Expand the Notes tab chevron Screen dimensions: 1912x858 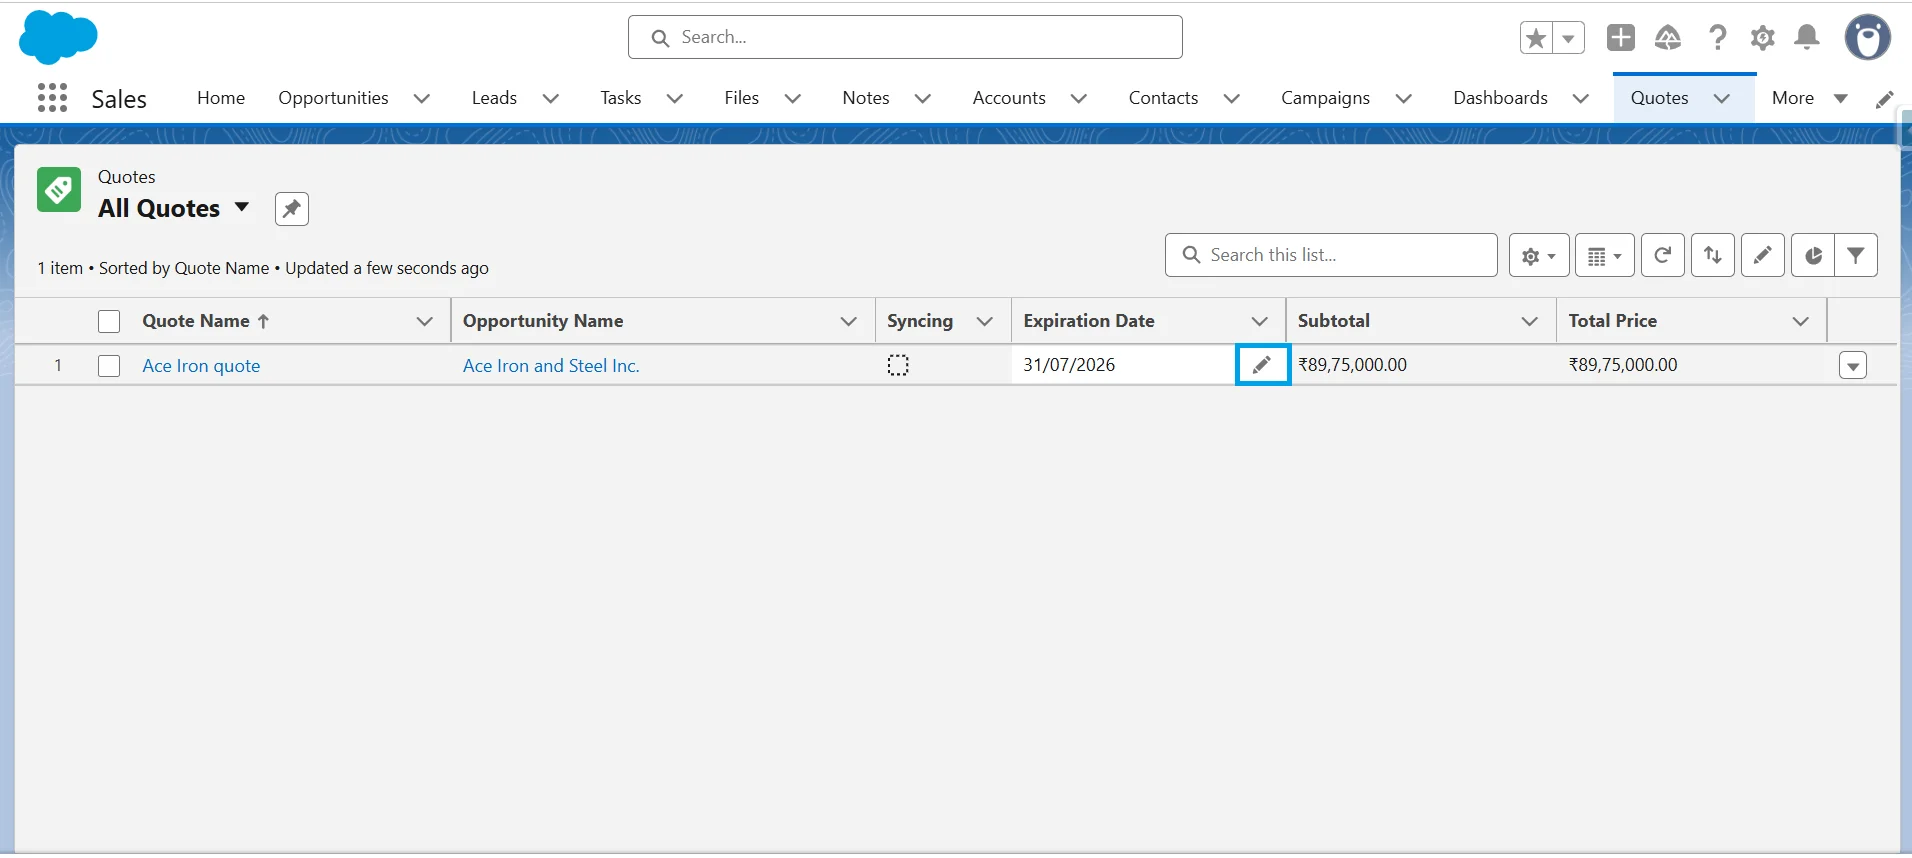click(x=923, y=98)
